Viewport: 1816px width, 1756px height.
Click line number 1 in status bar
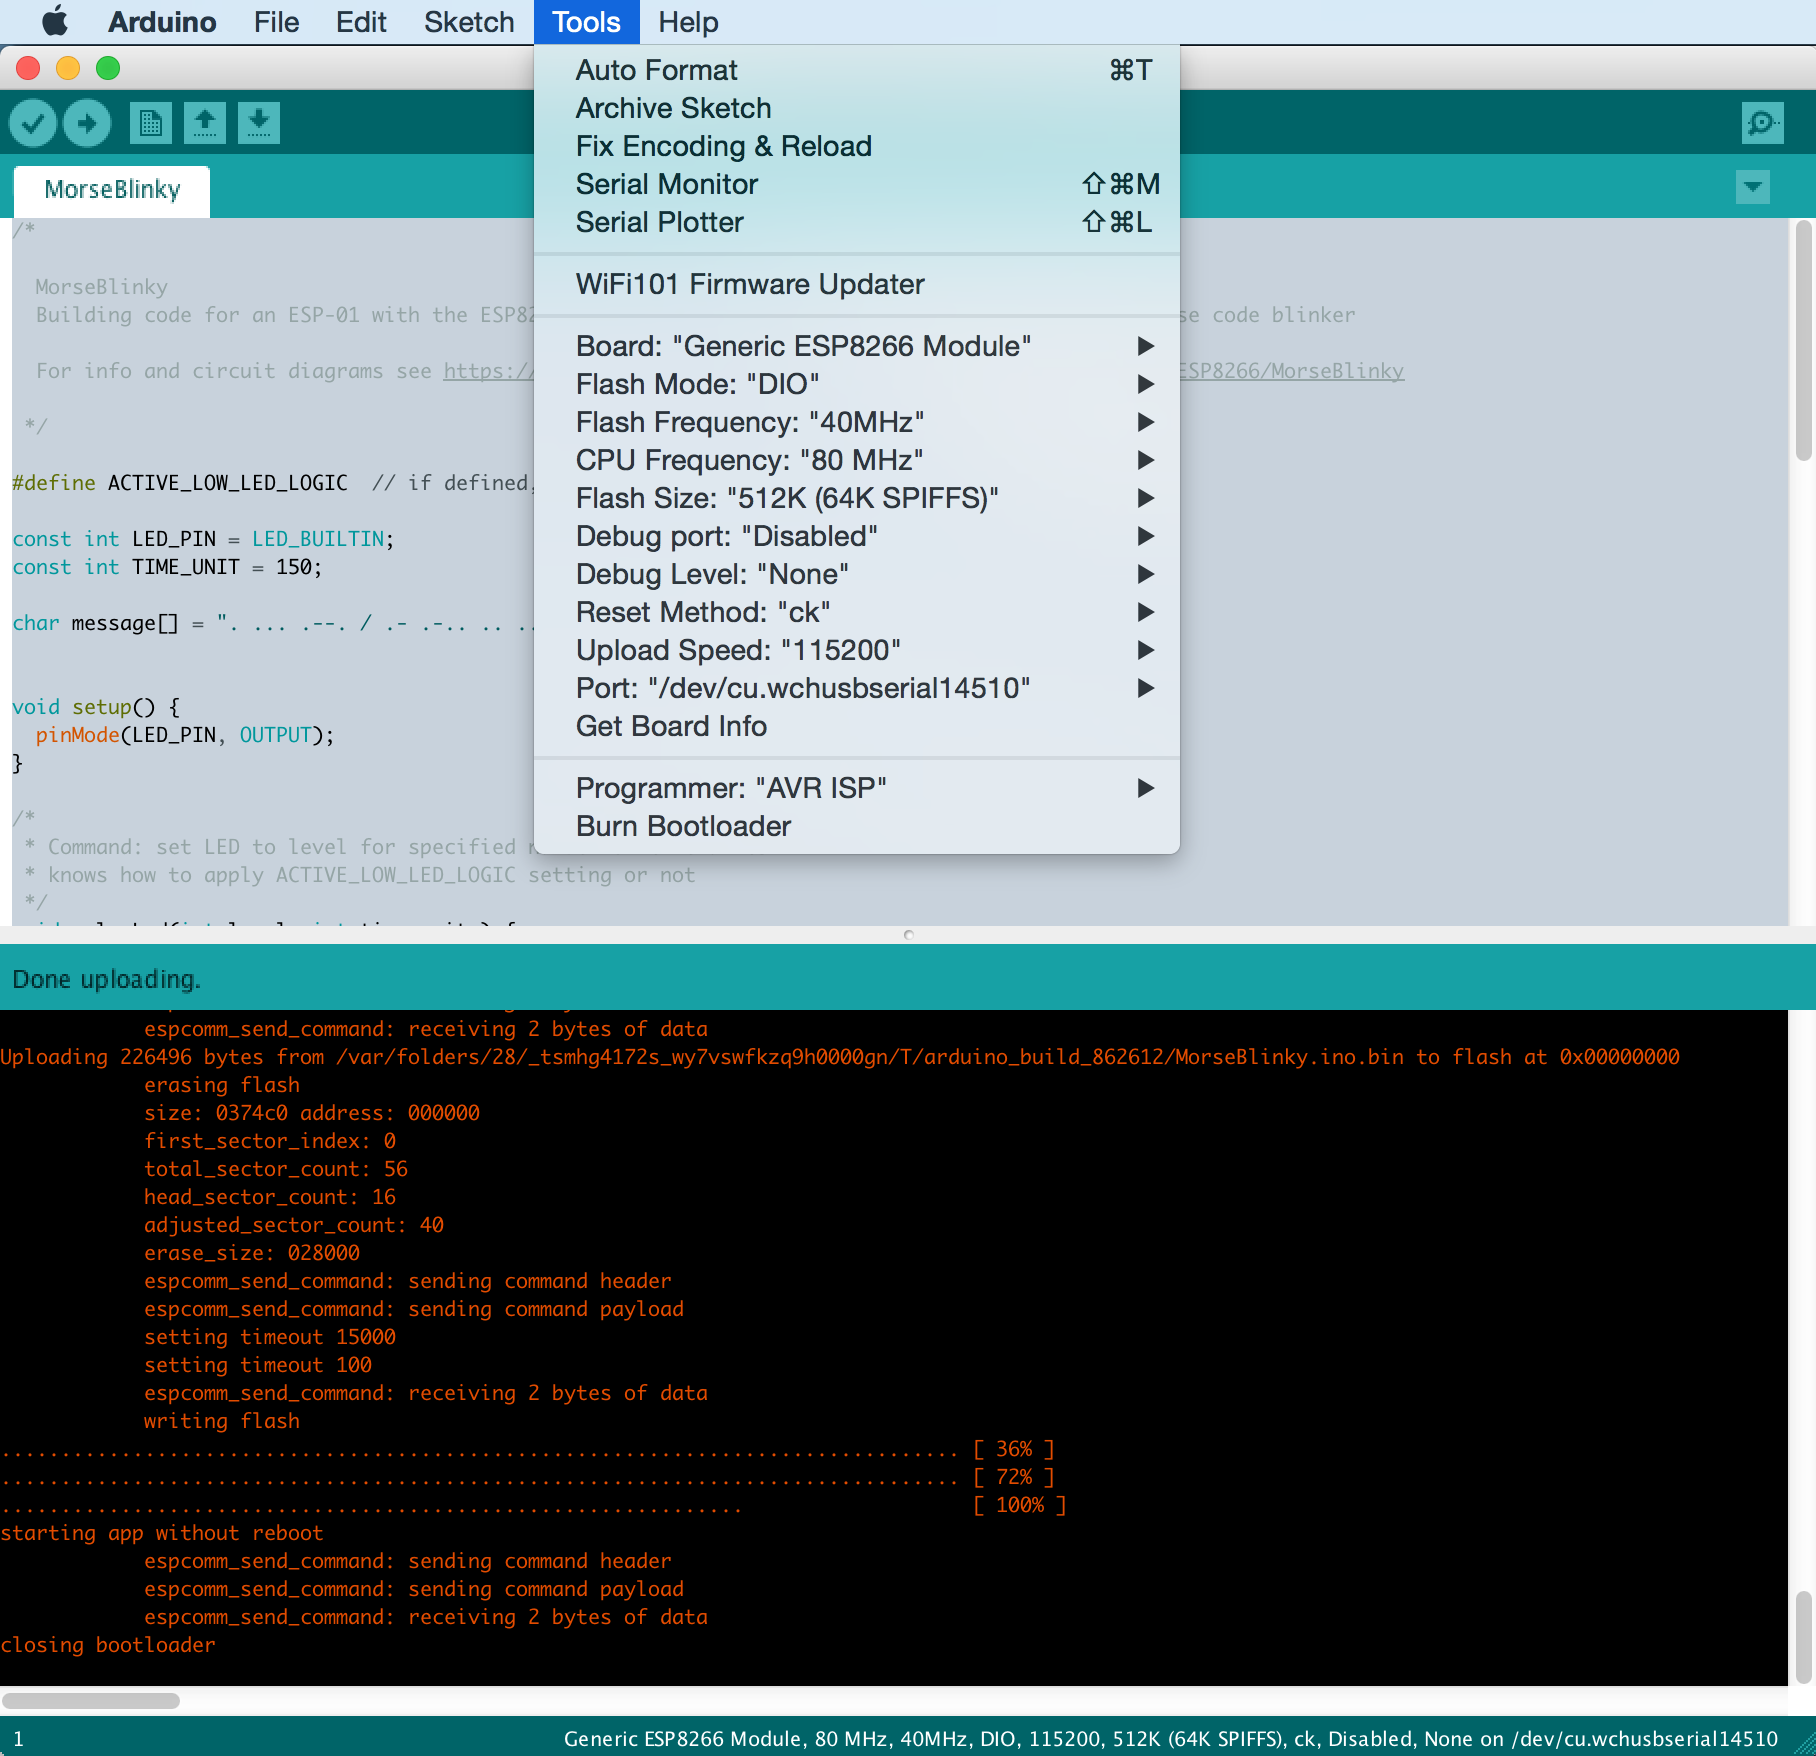18,1739
